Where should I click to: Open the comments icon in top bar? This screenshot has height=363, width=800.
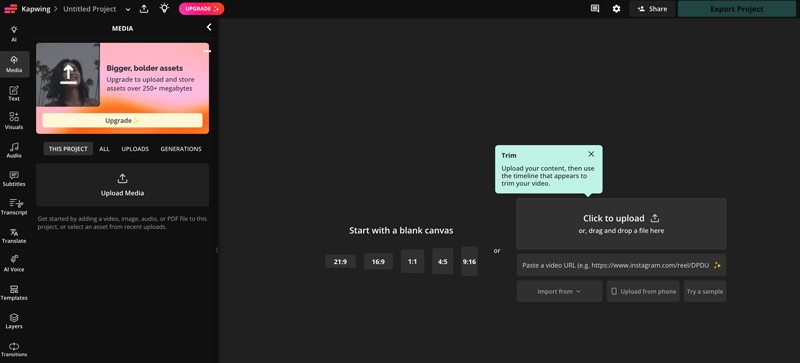[x=595, y=9]
